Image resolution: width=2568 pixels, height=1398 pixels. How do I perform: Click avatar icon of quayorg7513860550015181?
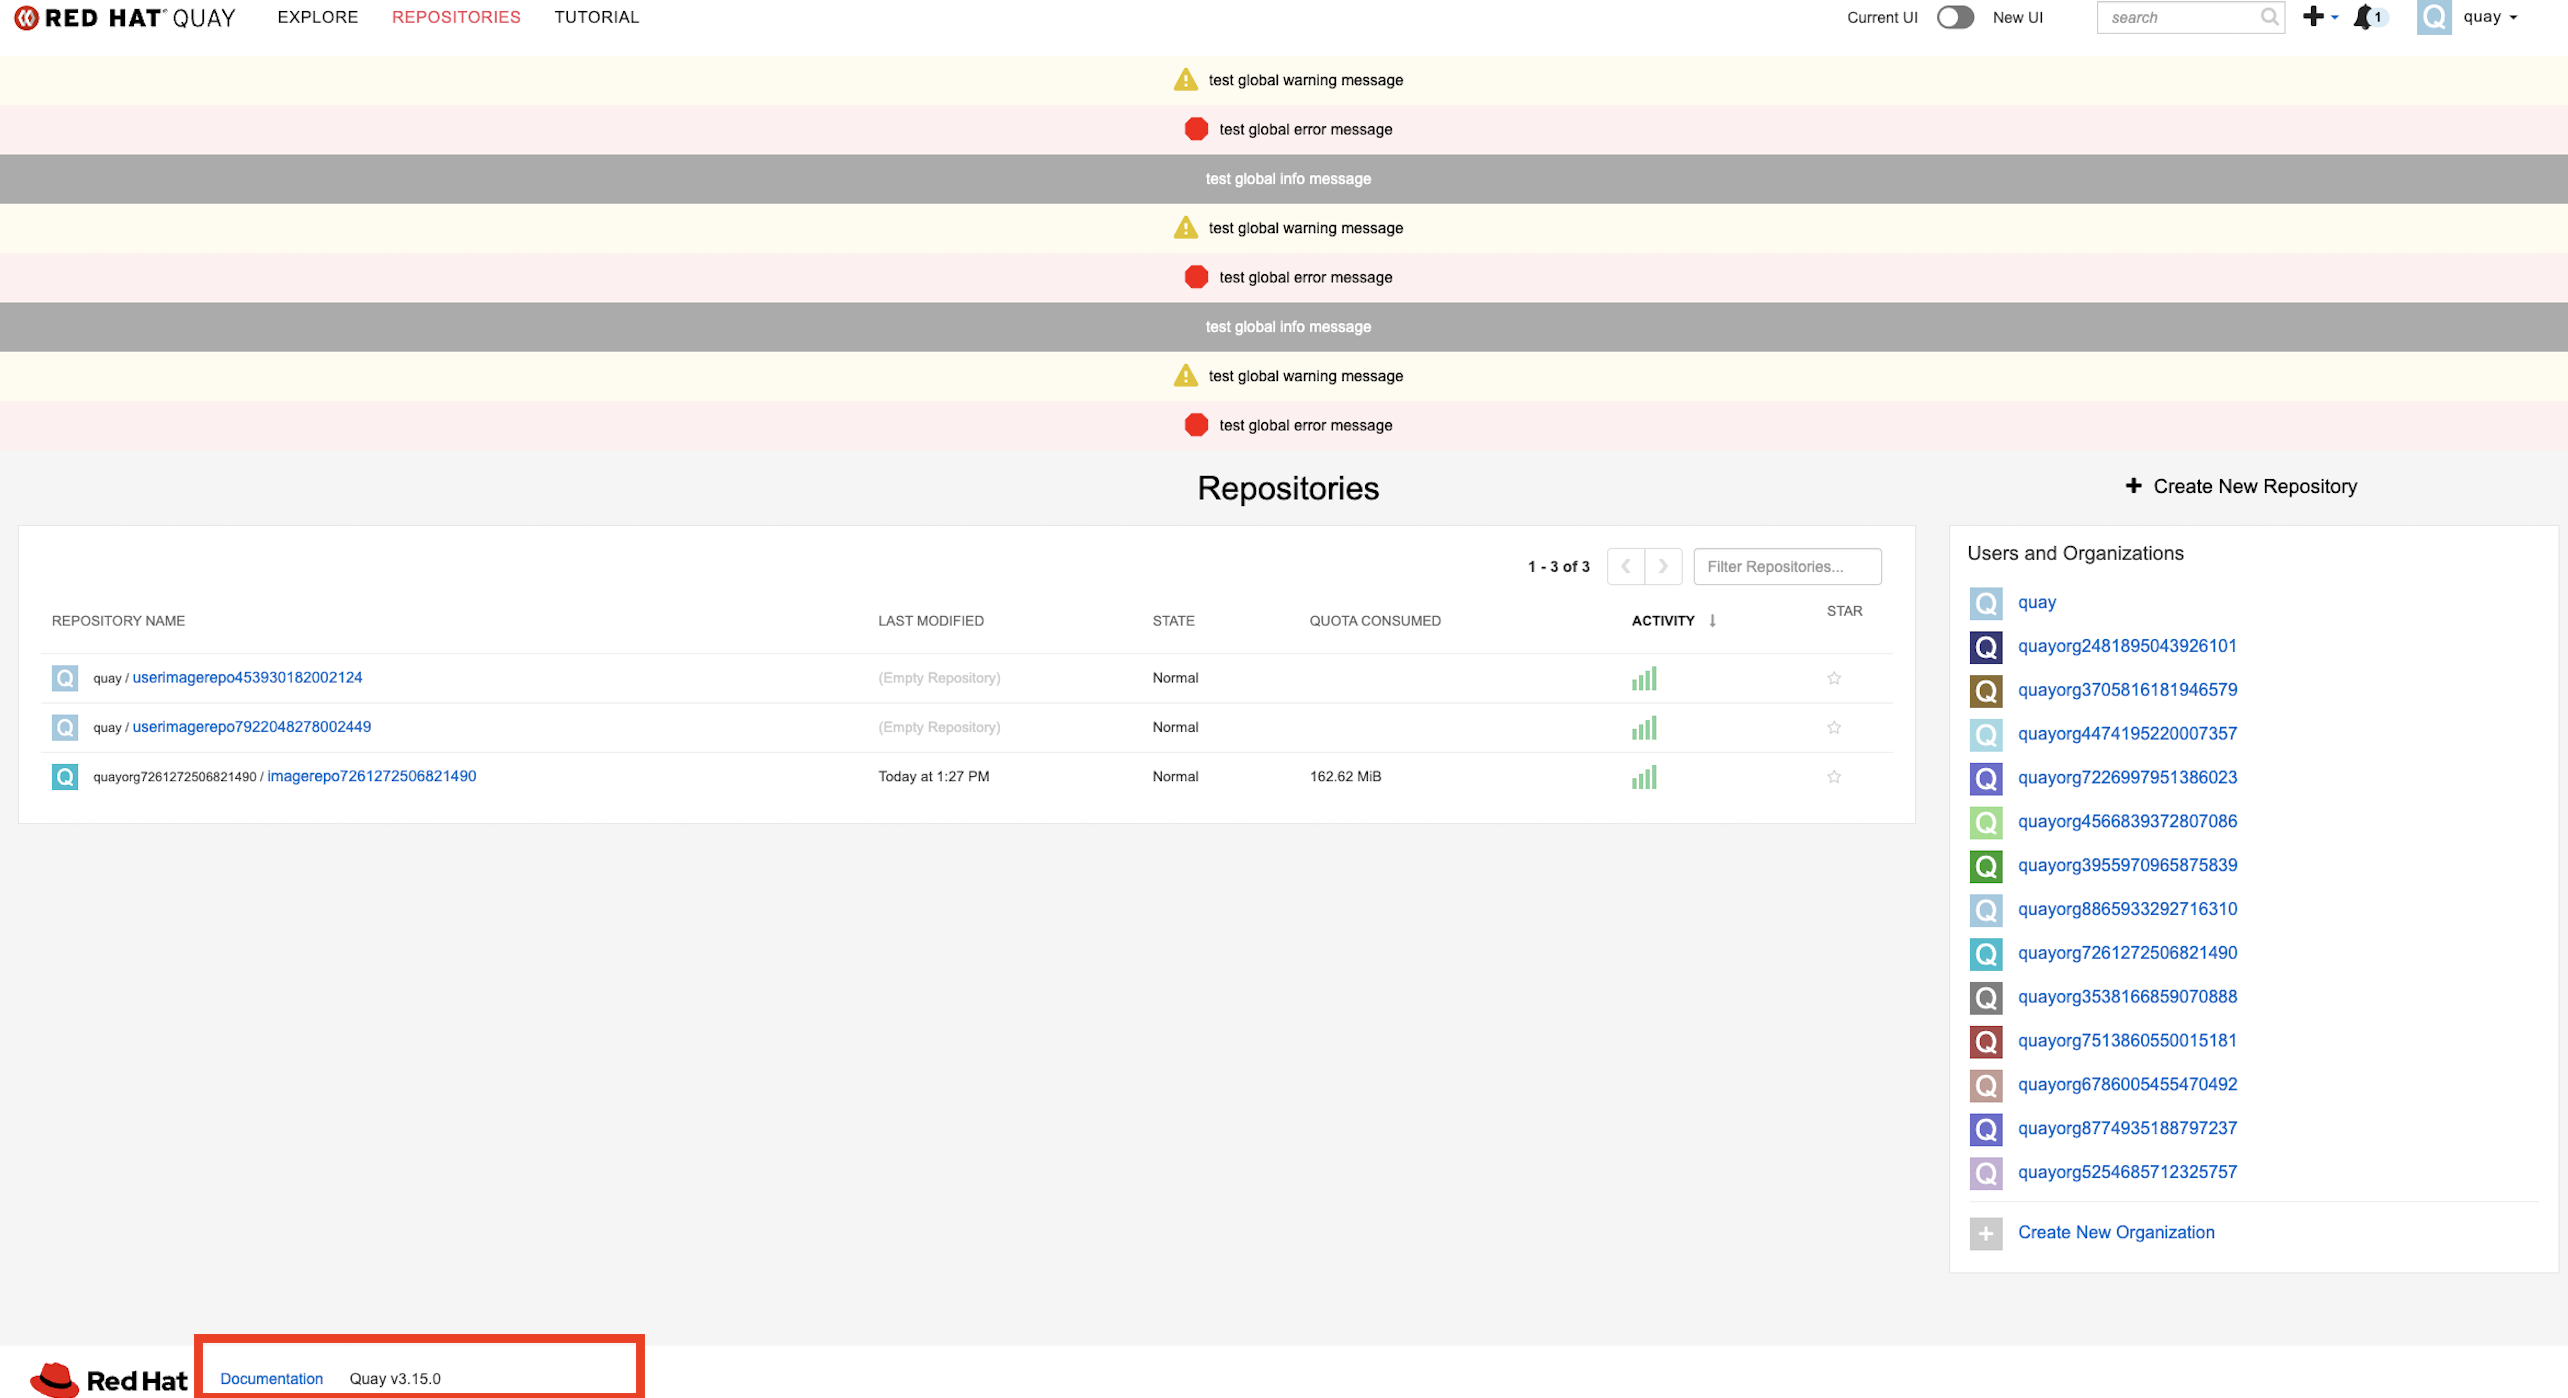(1985, 1042)
